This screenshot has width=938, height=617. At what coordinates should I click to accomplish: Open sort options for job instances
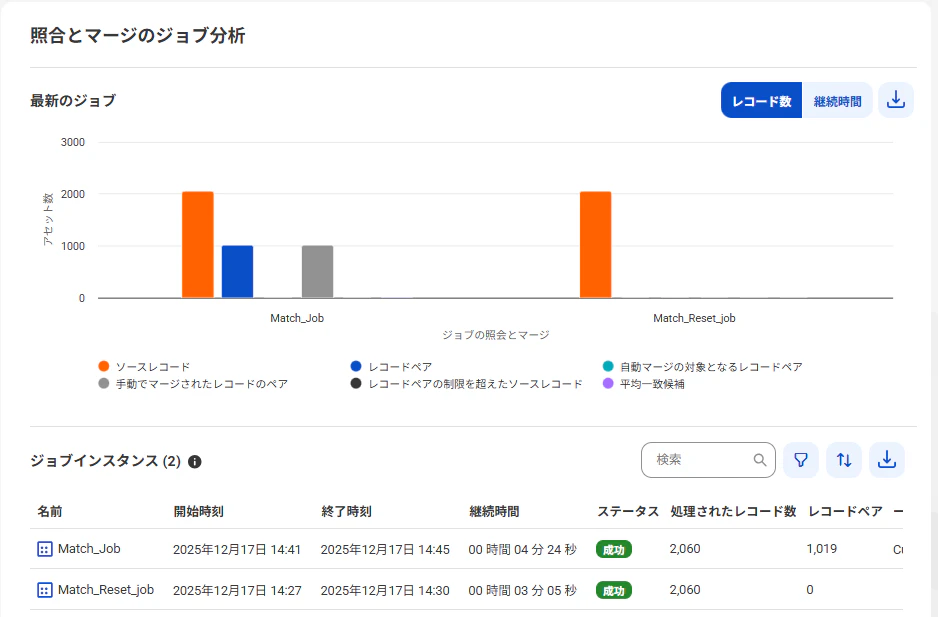click(843, 460)
